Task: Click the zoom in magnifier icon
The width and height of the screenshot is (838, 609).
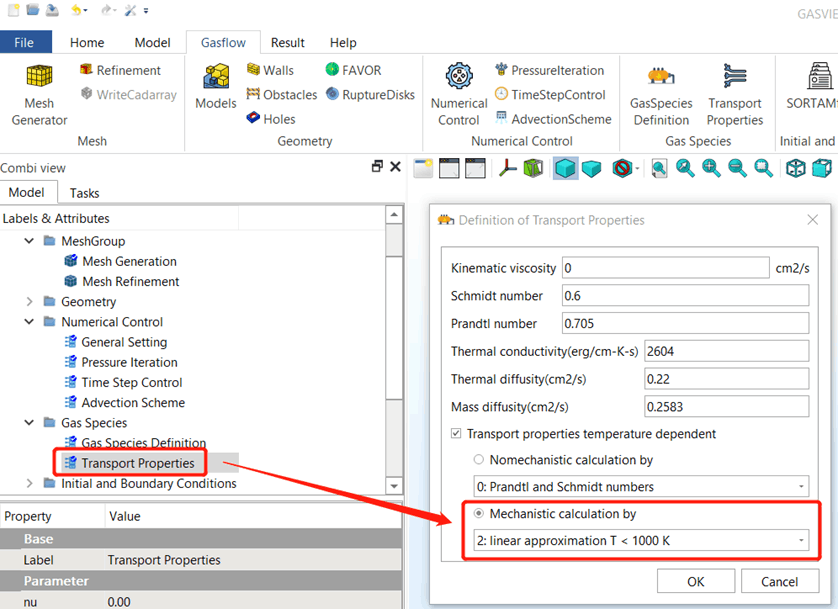Action: click(x=711, y=168)
